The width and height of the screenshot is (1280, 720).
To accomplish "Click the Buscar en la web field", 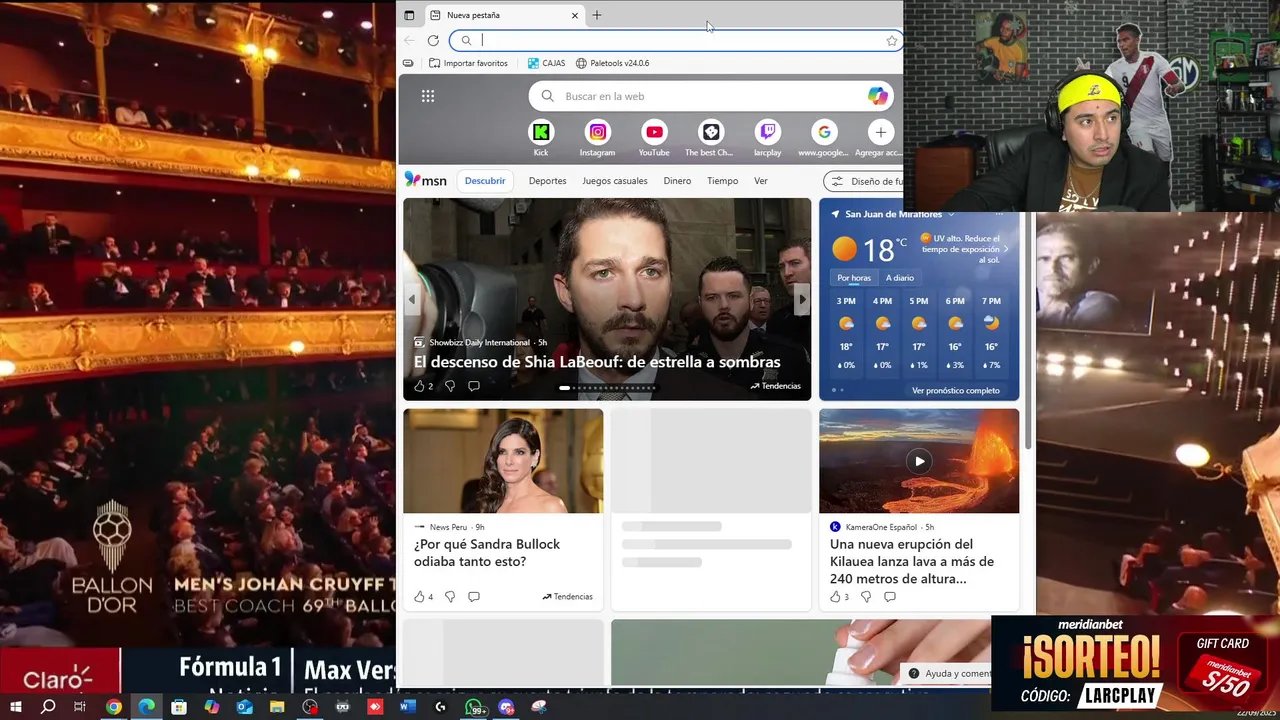I will (x=711, y=96).
